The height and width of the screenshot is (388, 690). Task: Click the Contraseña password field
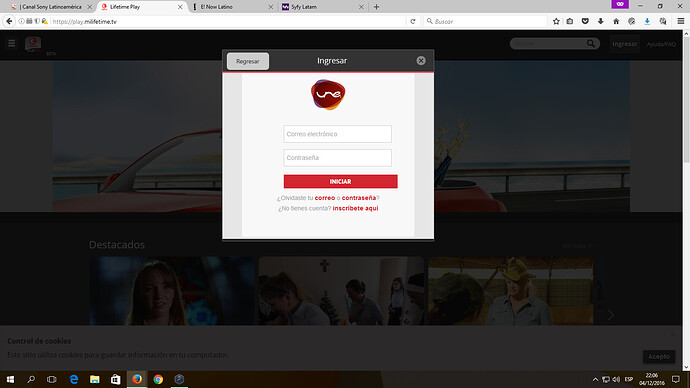coord(338,157)
